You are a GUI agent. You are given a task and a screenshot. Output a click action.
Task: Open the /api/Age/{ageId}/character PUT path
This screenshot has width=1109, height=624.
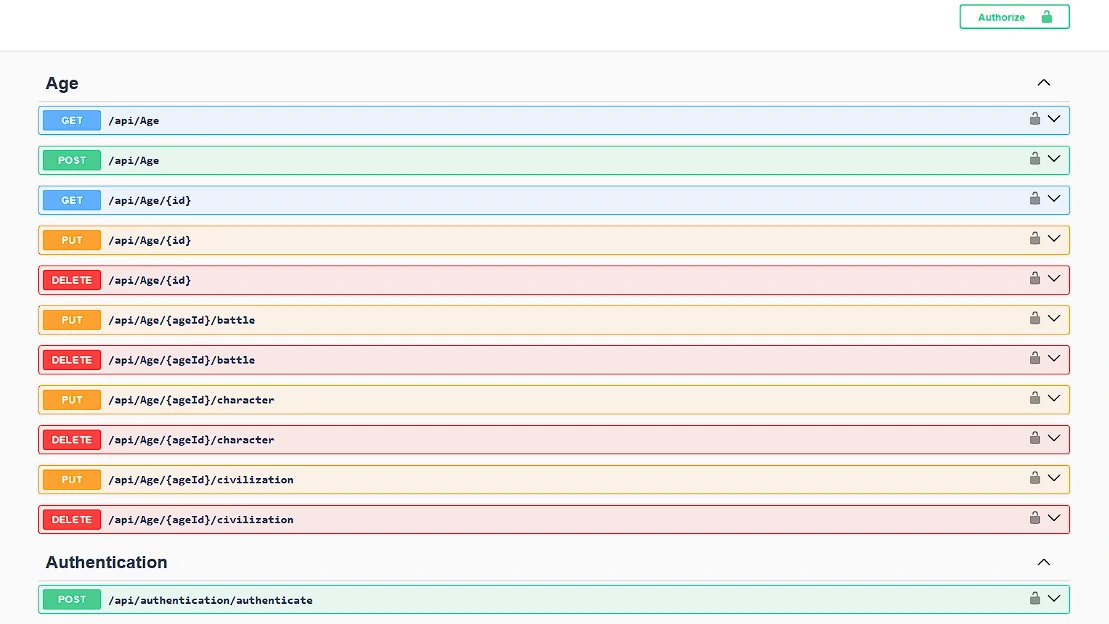pyautogui.click(x=191, y=400)
